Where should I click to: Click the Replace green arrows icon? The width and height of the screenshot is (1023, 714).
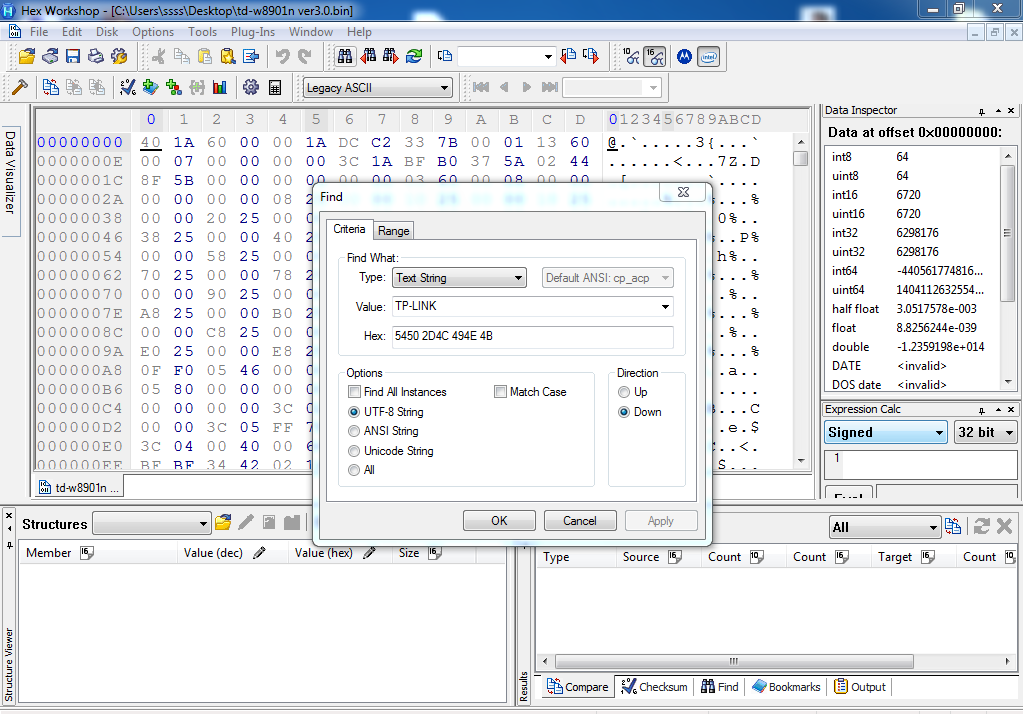414,57
